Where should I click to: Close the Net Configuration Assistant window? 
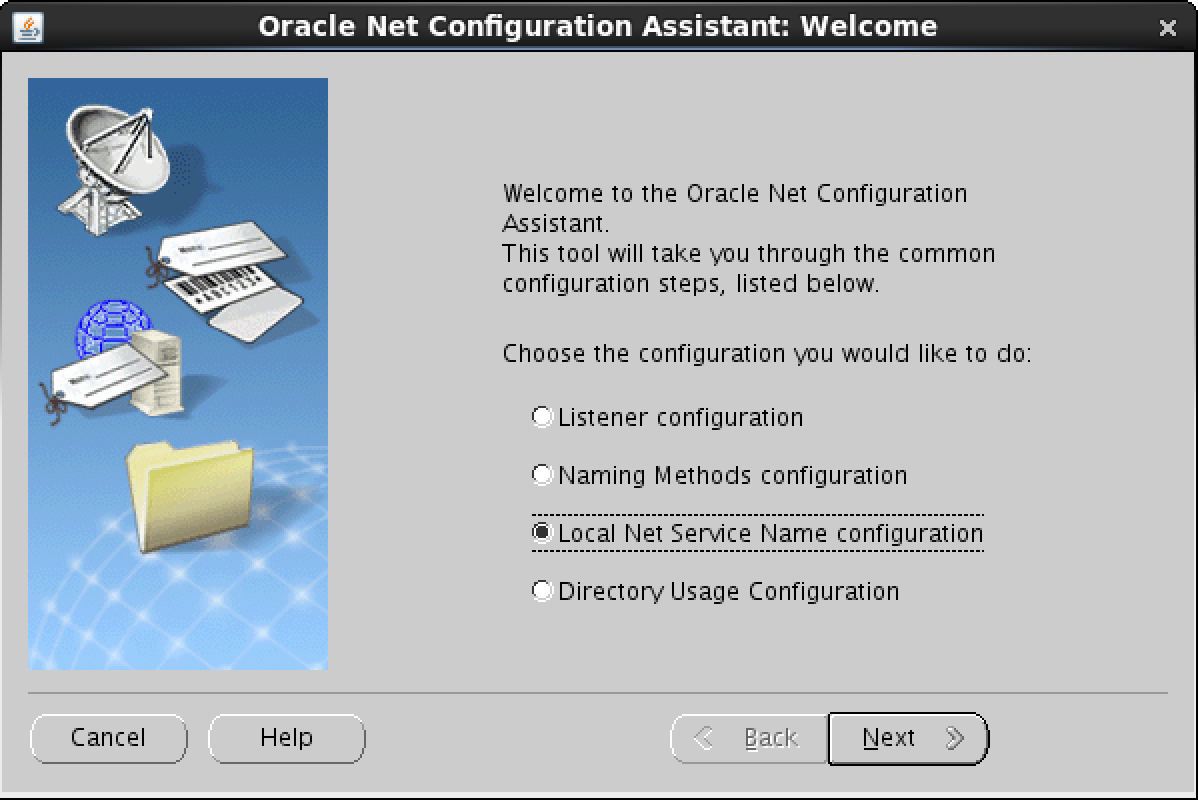point(1167,28)
